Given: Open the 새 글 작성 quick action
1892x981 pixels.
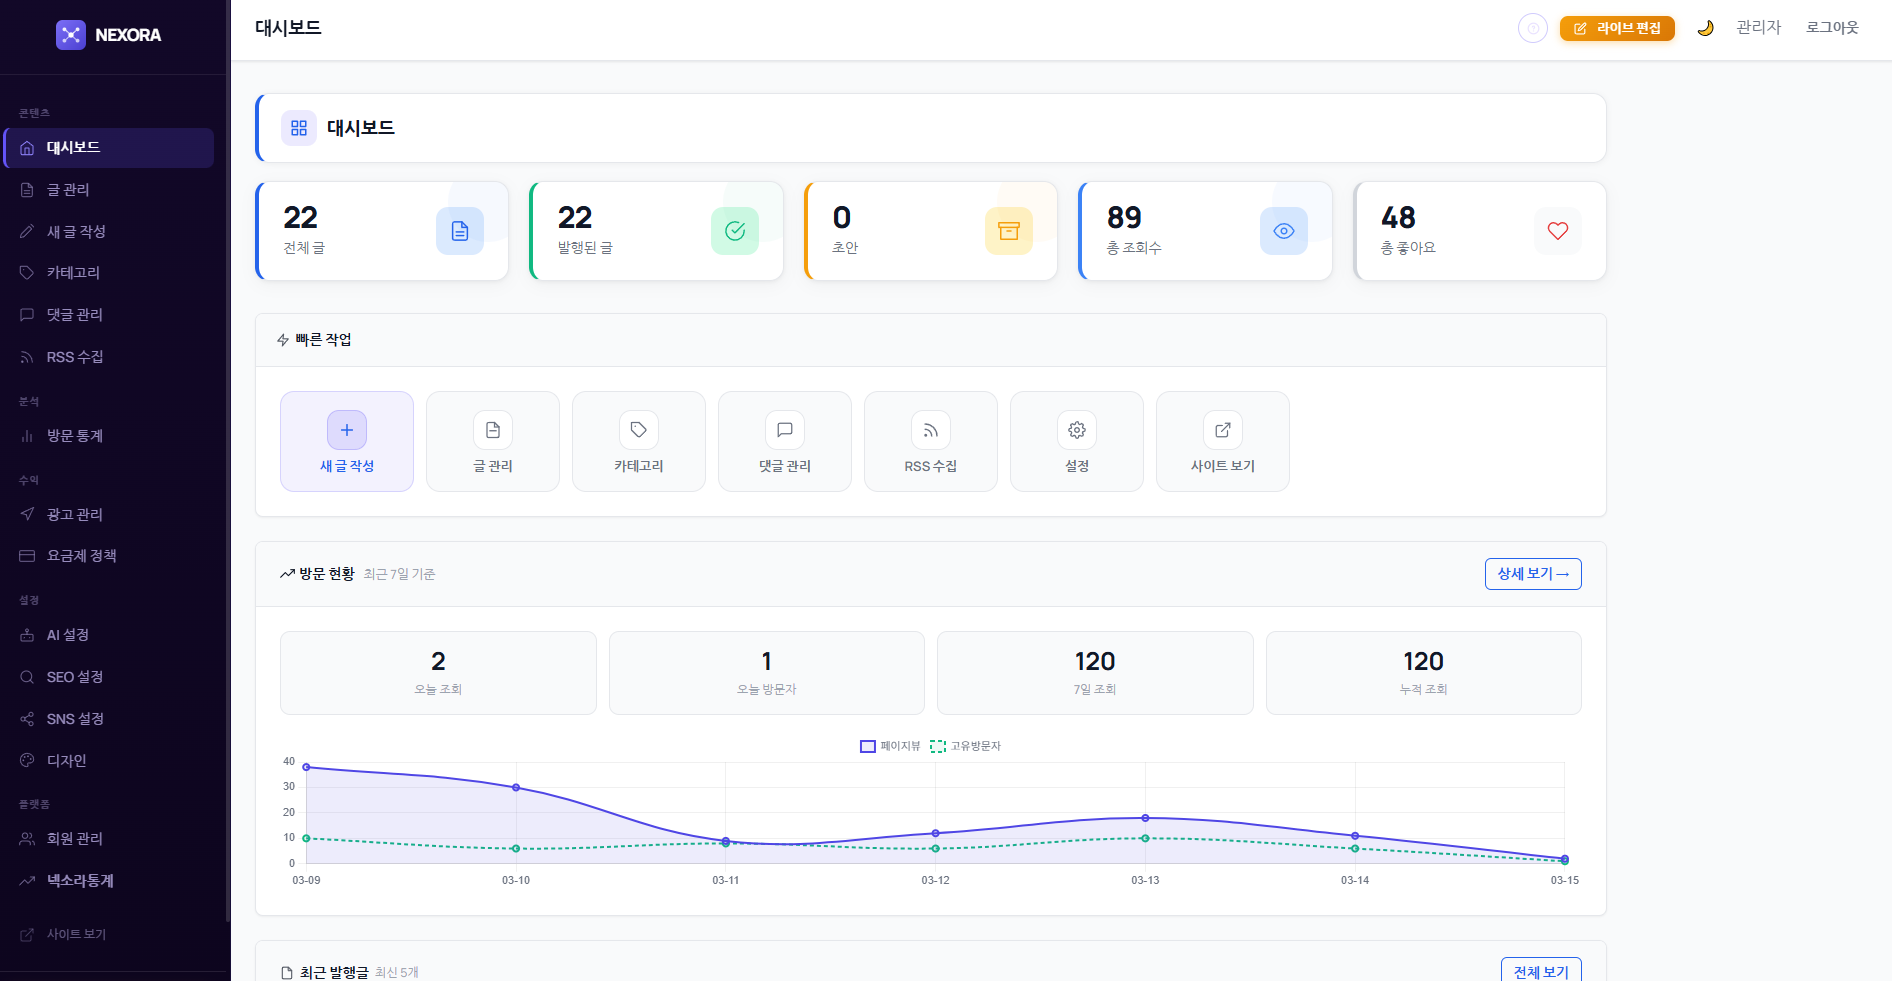Looking at the screenshot, I should [346, 441].
